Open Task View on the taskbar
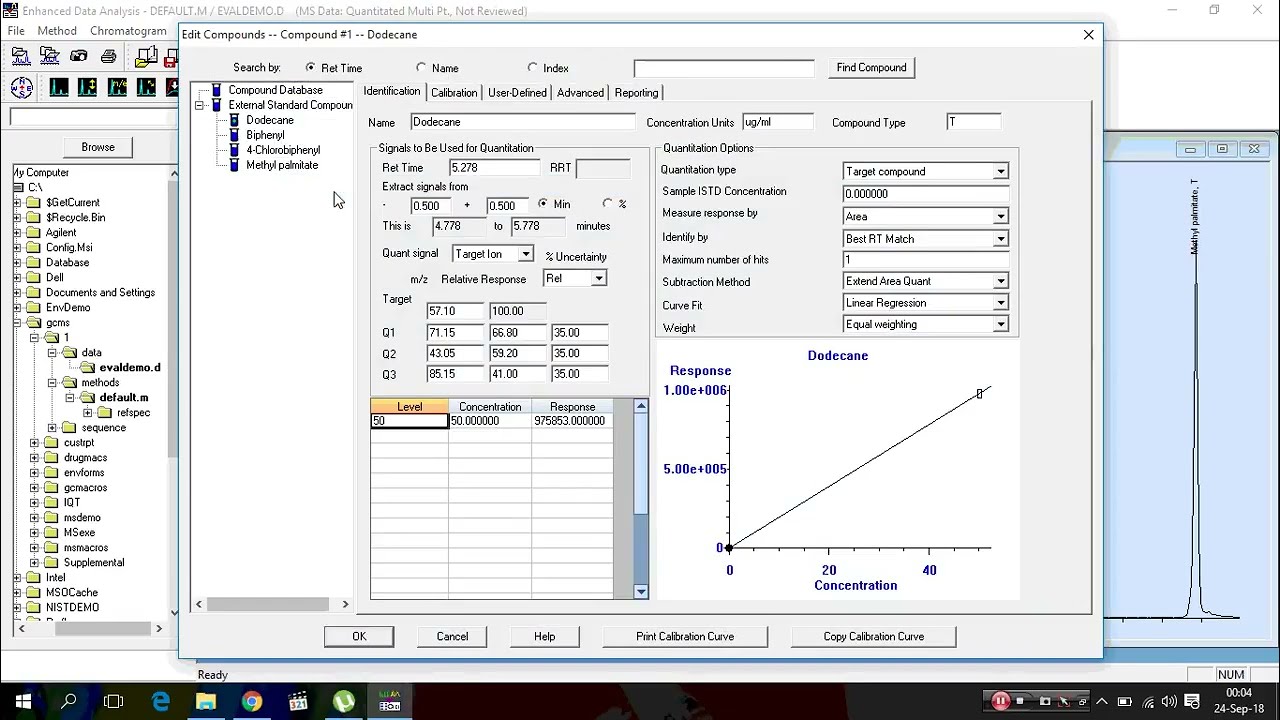Viewport: 1280px width, 720px height. 113,701
